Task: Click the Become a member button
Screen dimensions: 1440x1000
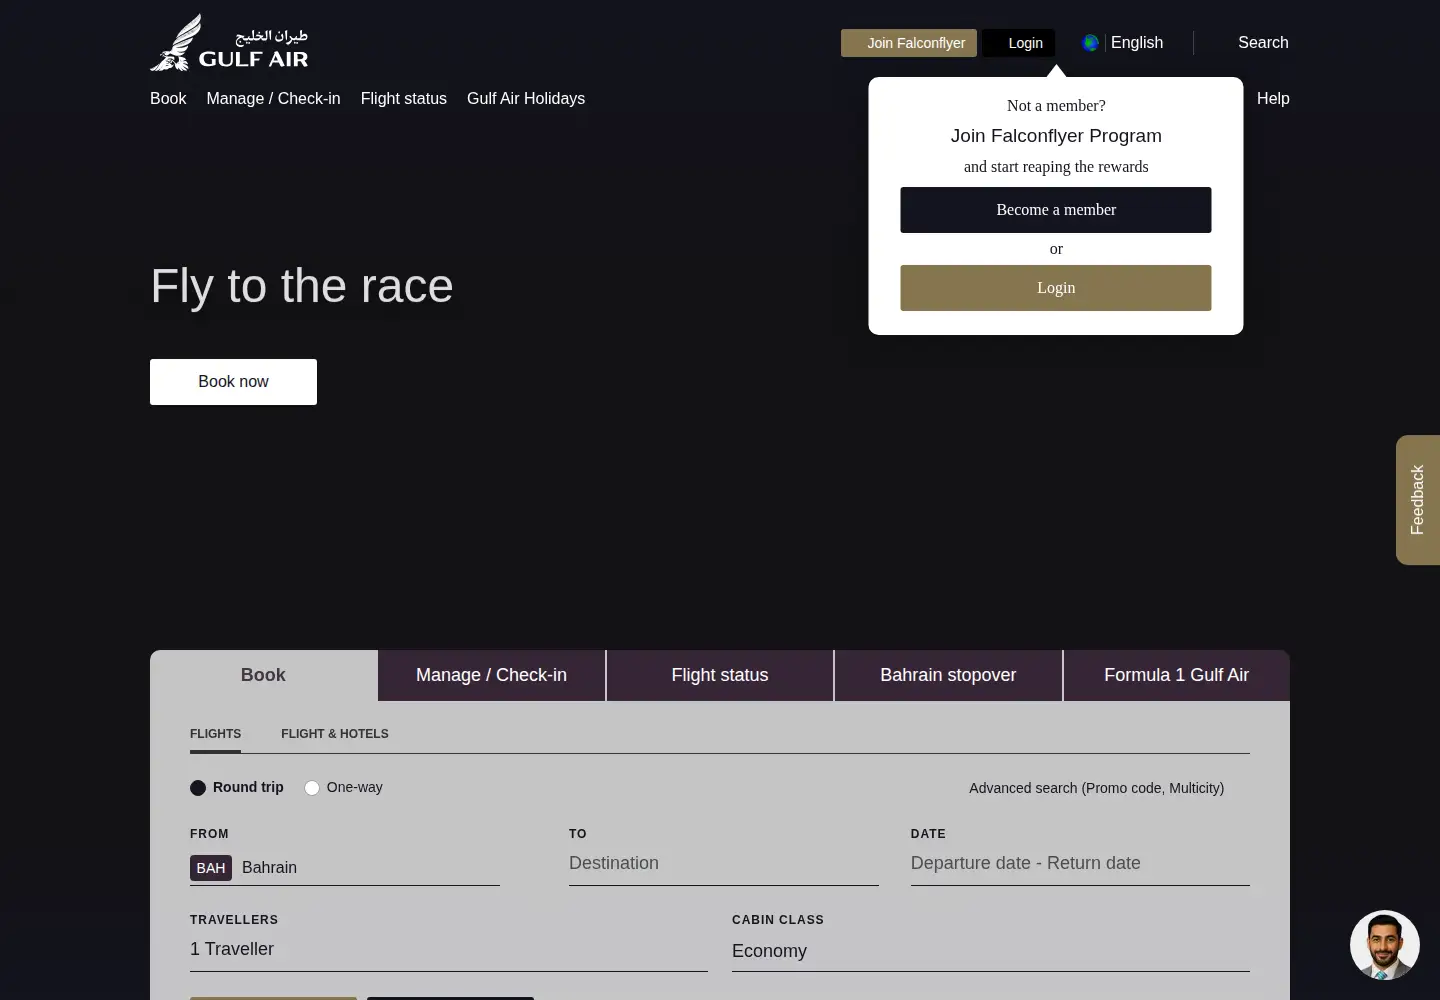Action: [x=1056, y=210]
